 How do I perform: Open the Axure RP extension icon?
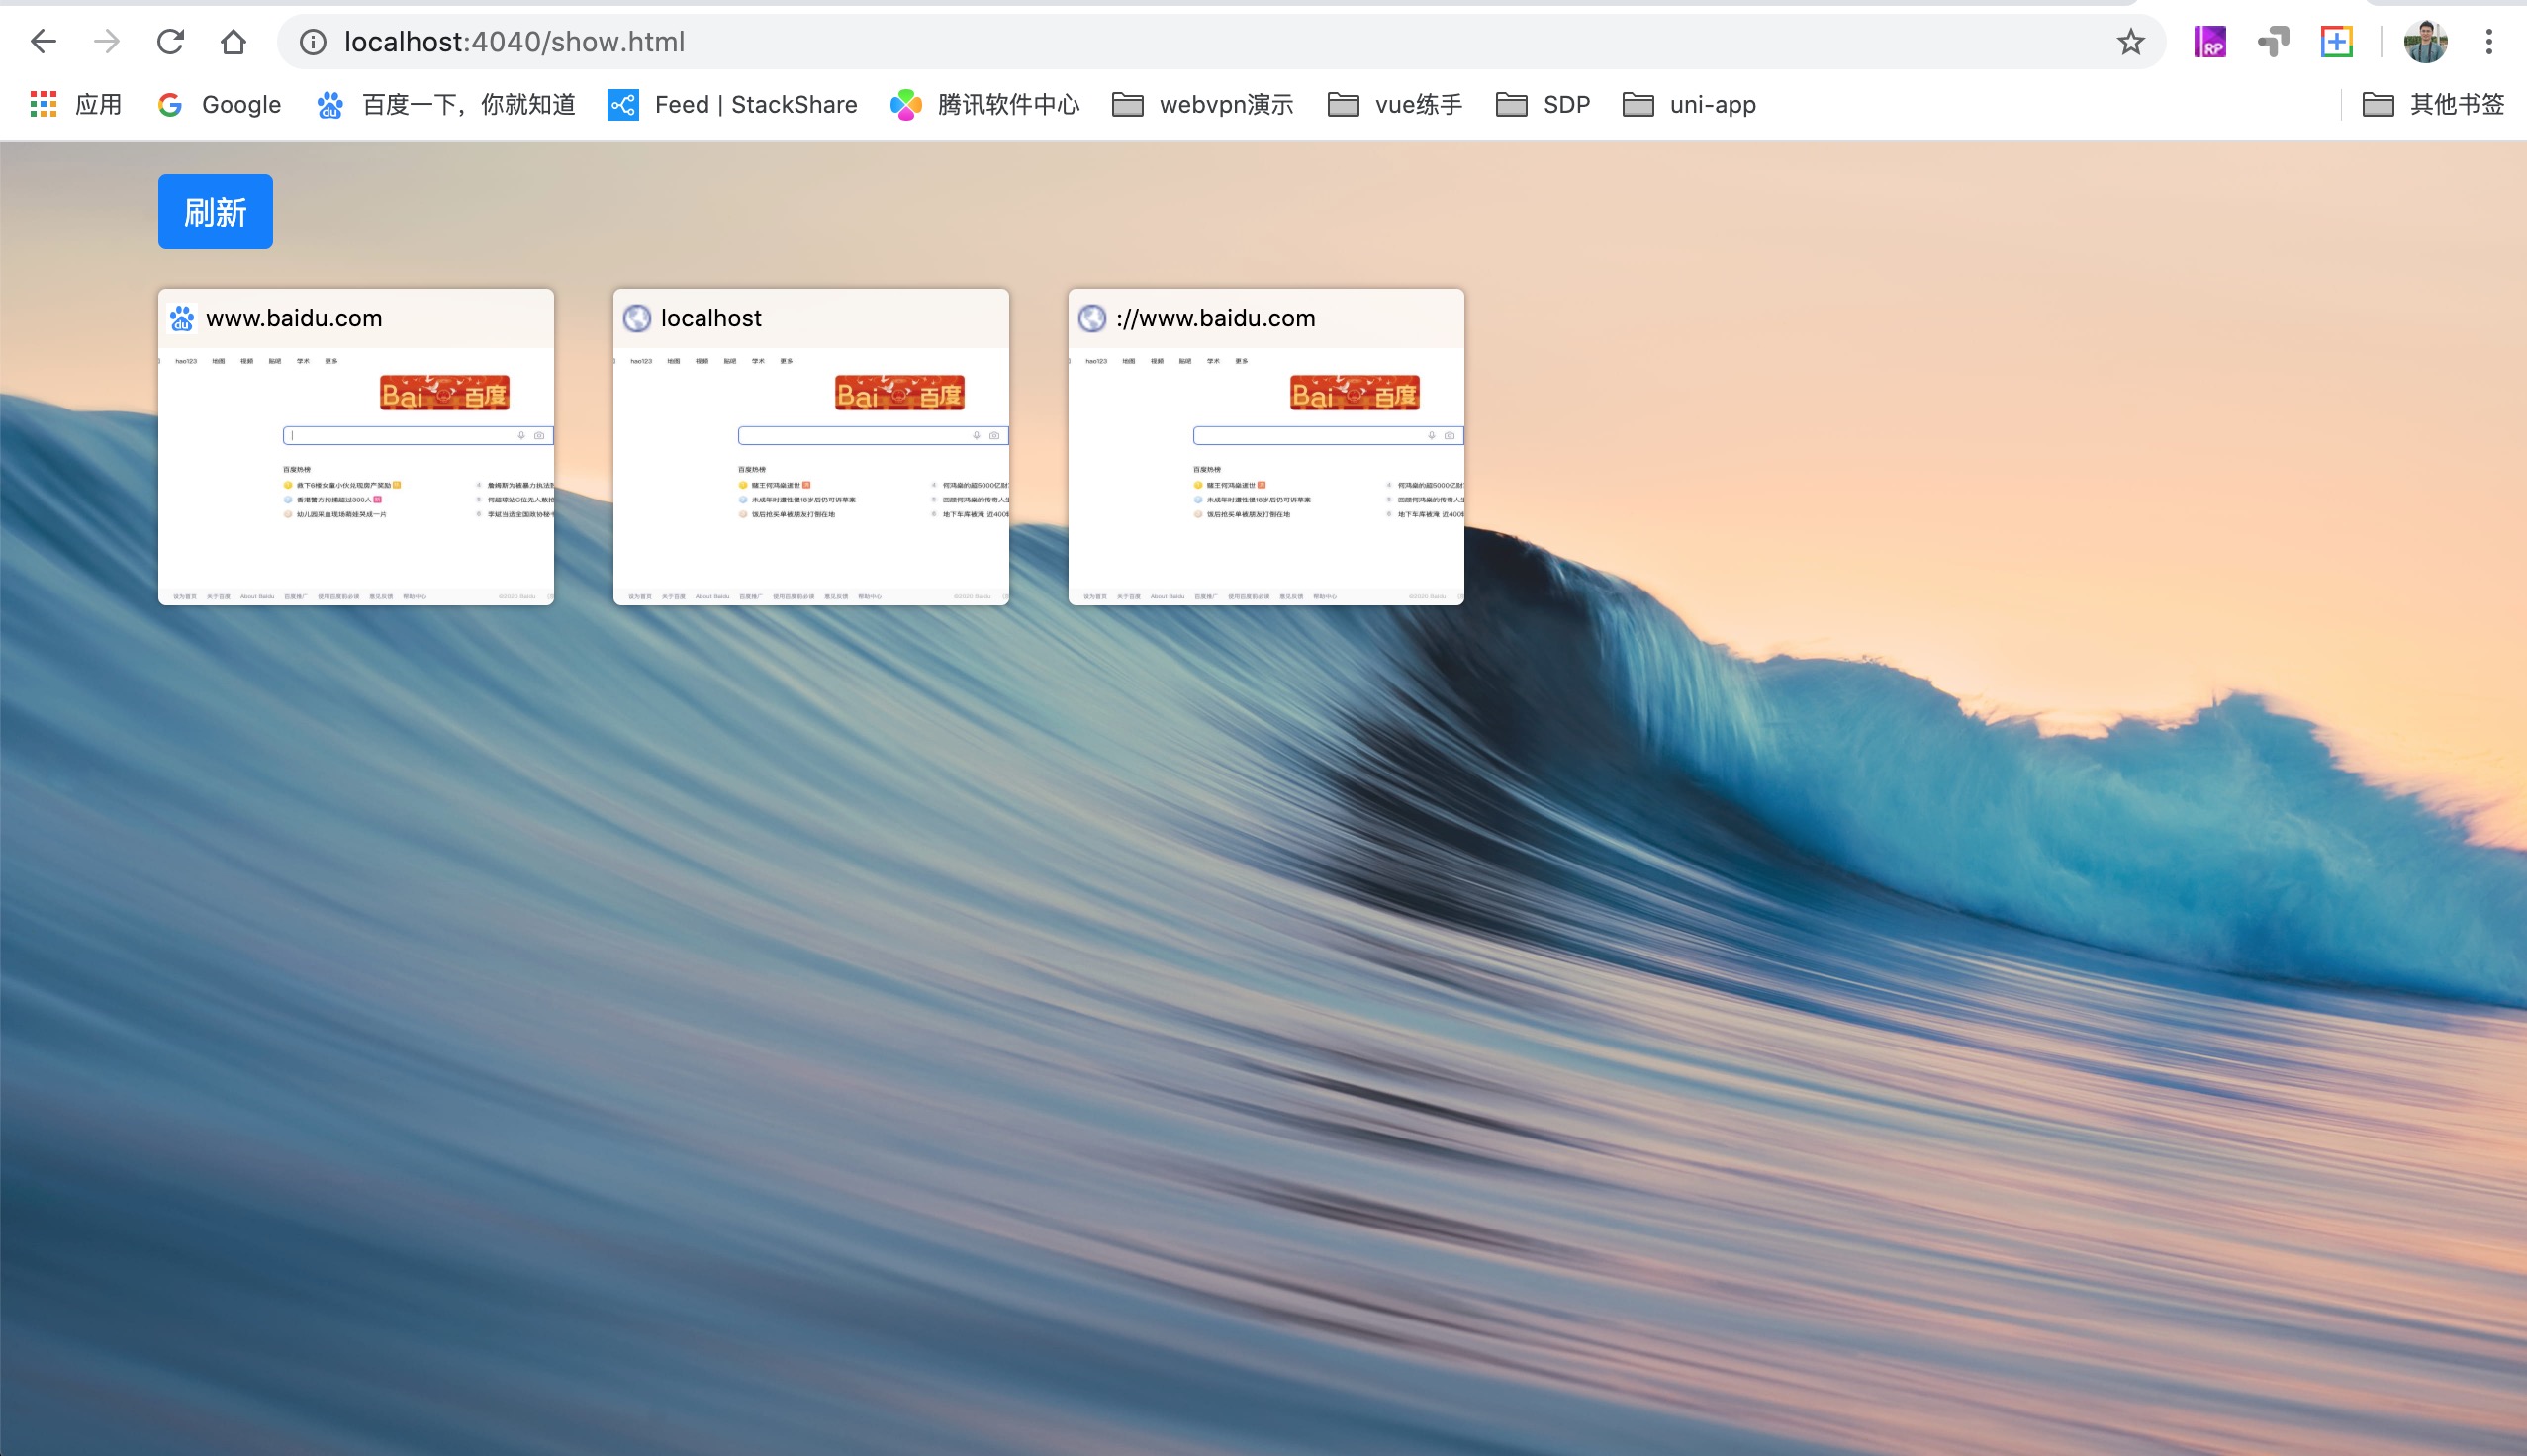pyautogui.click(x=2209, y=42)
